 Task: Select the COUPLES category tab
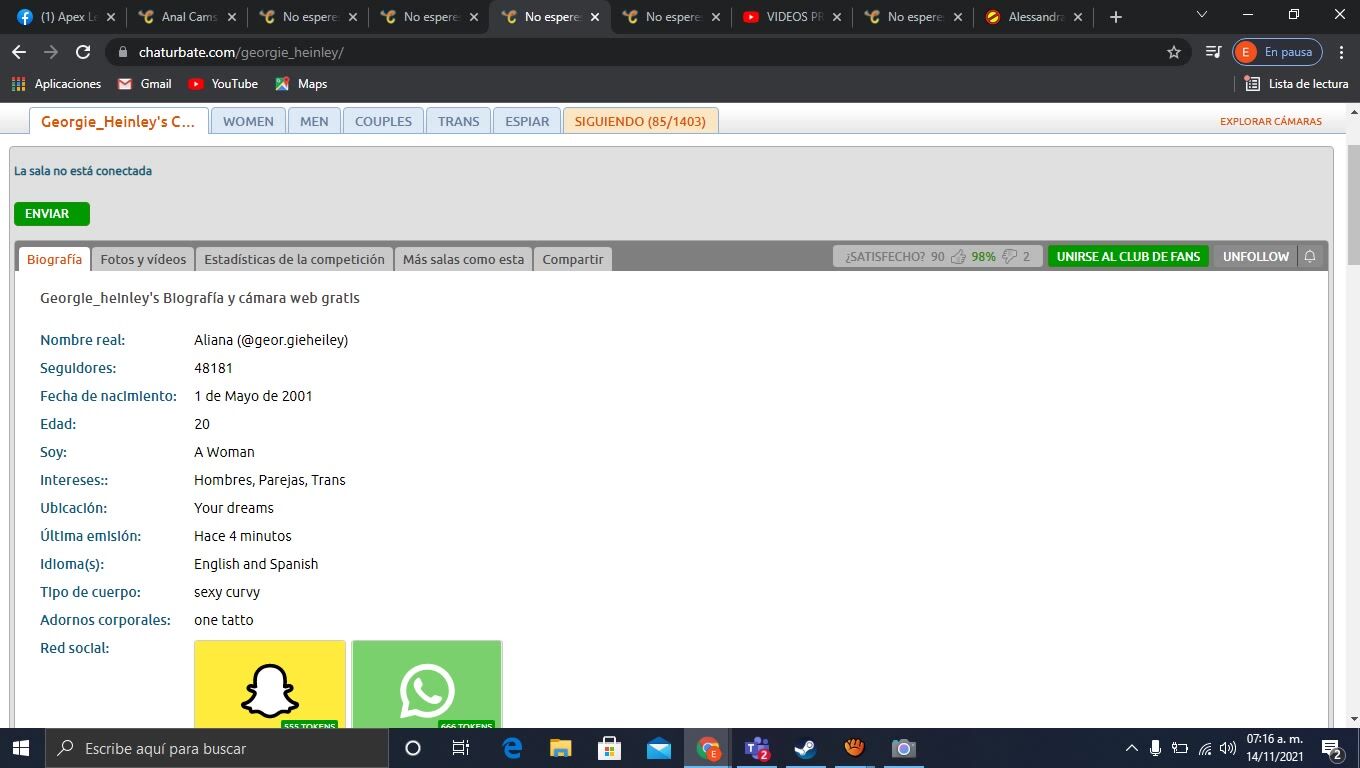(383, 121)
